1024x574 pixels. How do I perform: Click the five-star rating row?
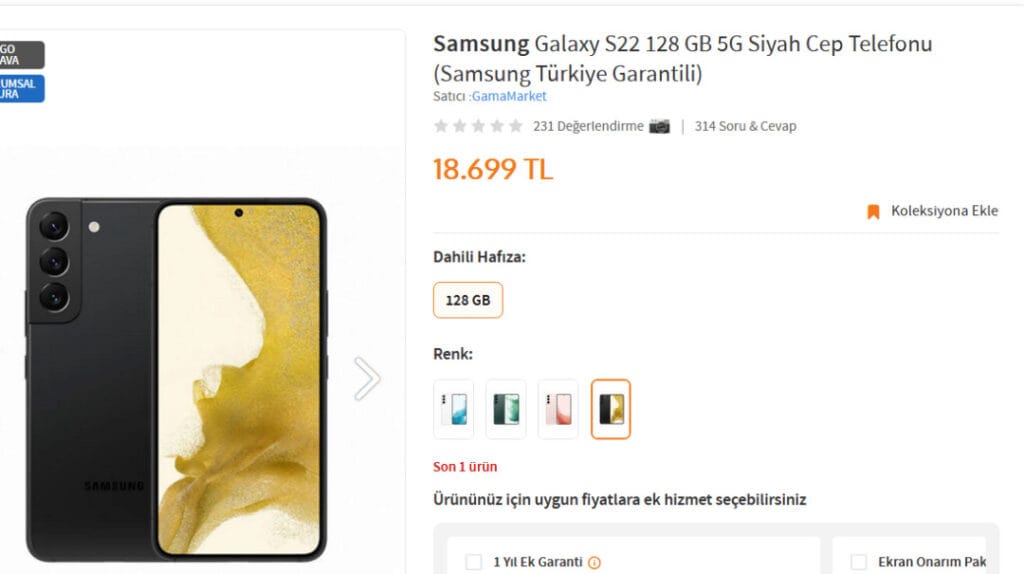(x=478, y=126)
